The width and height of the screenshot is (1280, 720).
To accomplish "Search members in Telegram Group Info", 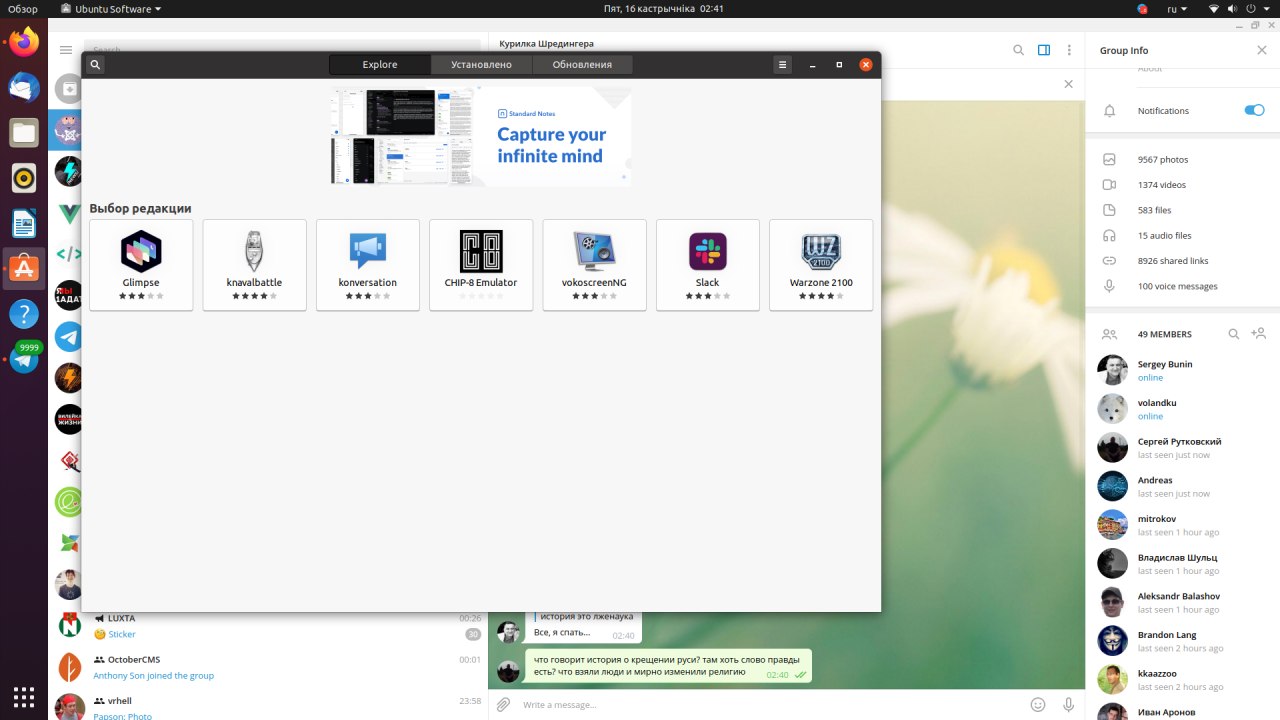I will click(x=1234, y=334).
